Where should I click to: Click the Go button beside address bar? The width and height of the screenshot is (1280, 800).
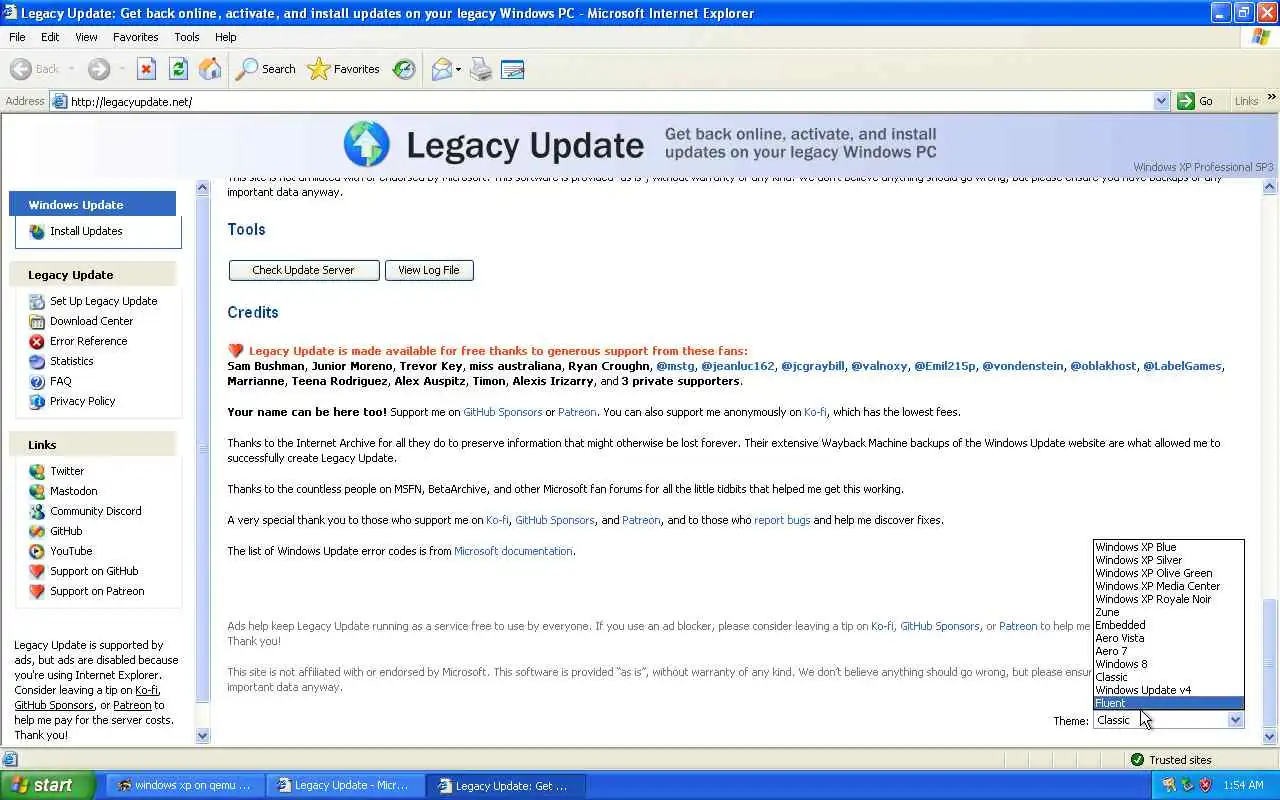click(1196, 101)
